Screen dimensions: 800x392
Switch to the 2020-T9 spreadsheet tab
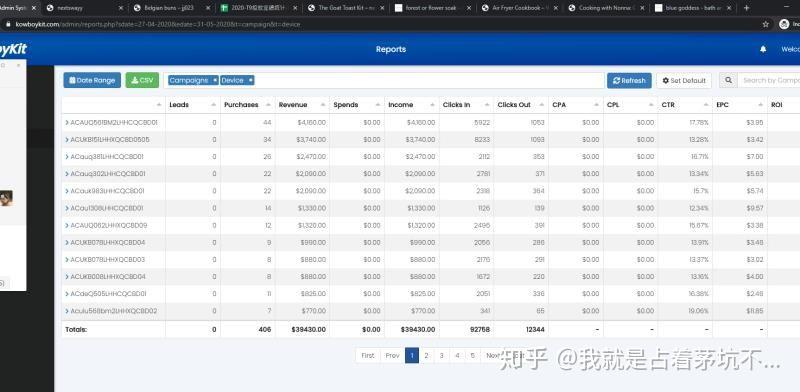[258, 8]
